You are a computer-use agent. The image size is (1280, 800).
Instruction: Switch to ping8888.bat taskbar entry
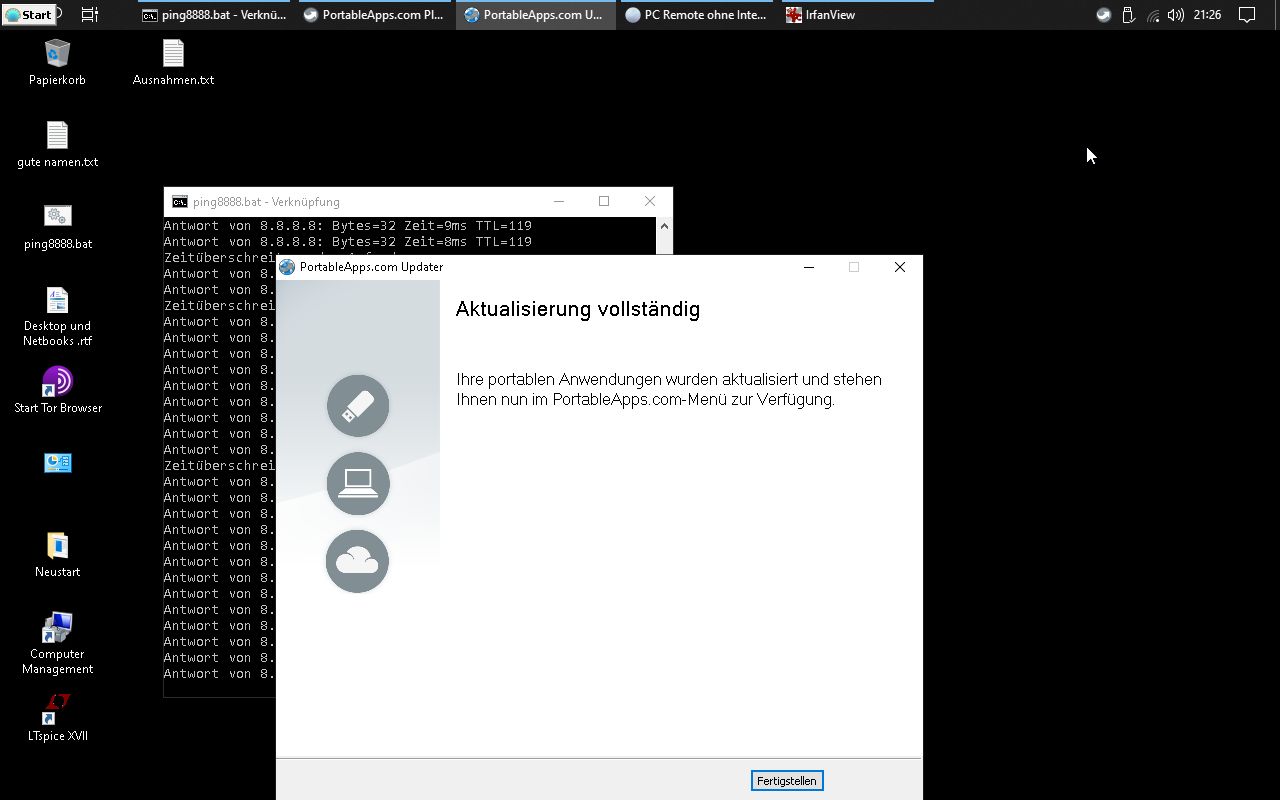coord(213,15)
